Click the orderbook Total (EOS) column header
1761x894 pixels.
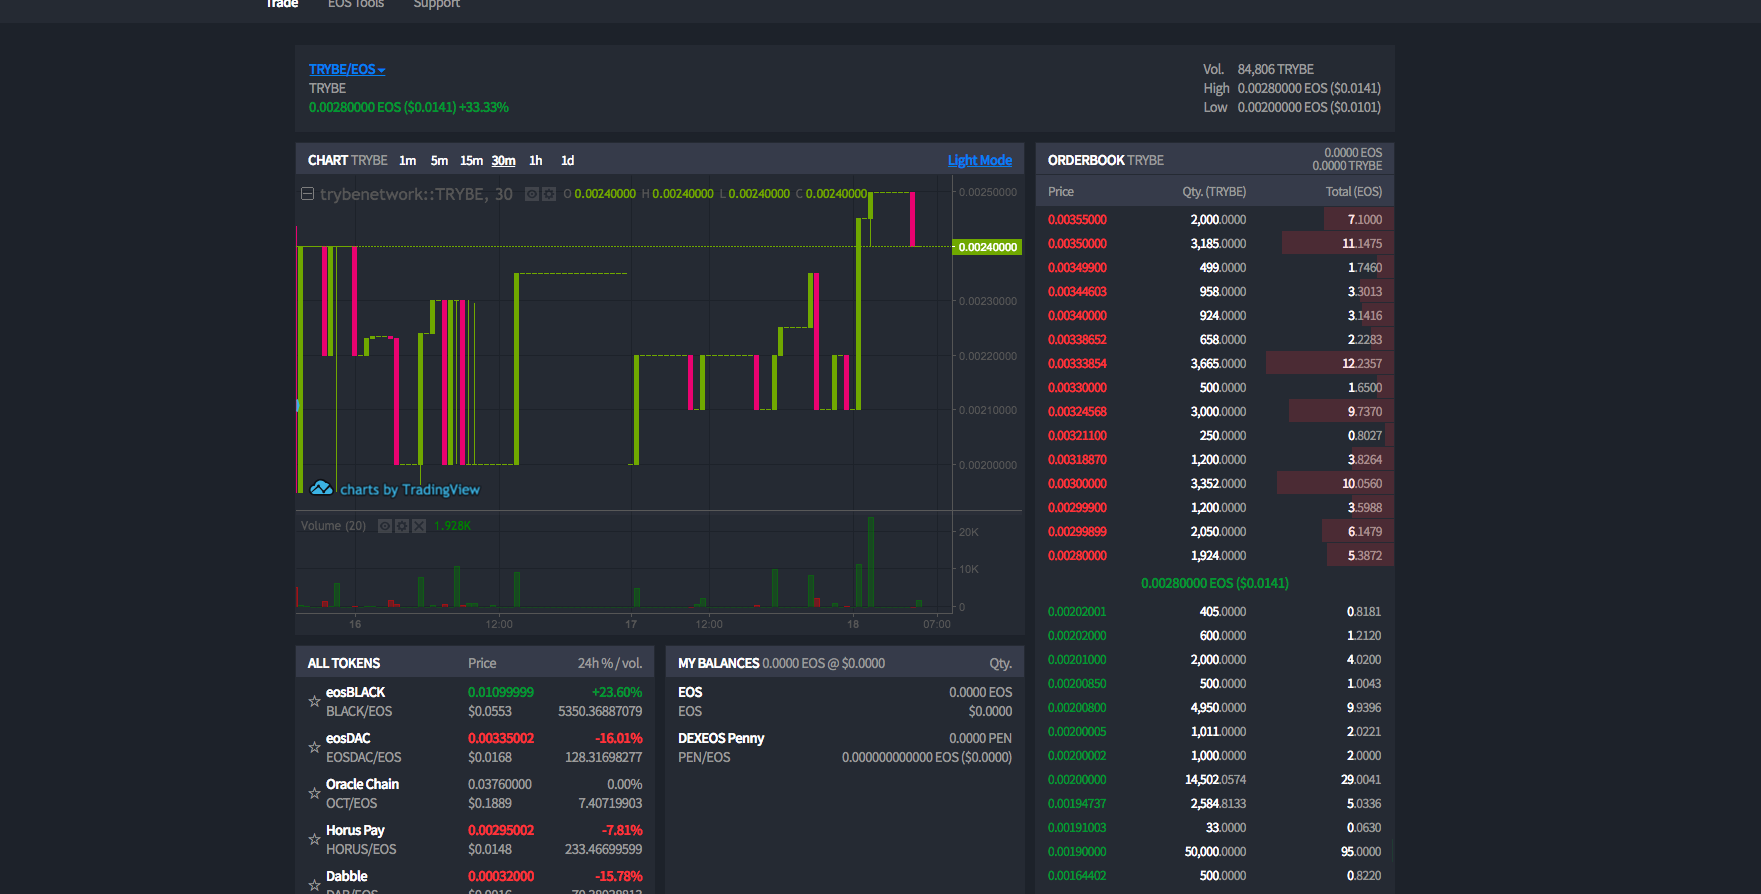click(1354, 192)
